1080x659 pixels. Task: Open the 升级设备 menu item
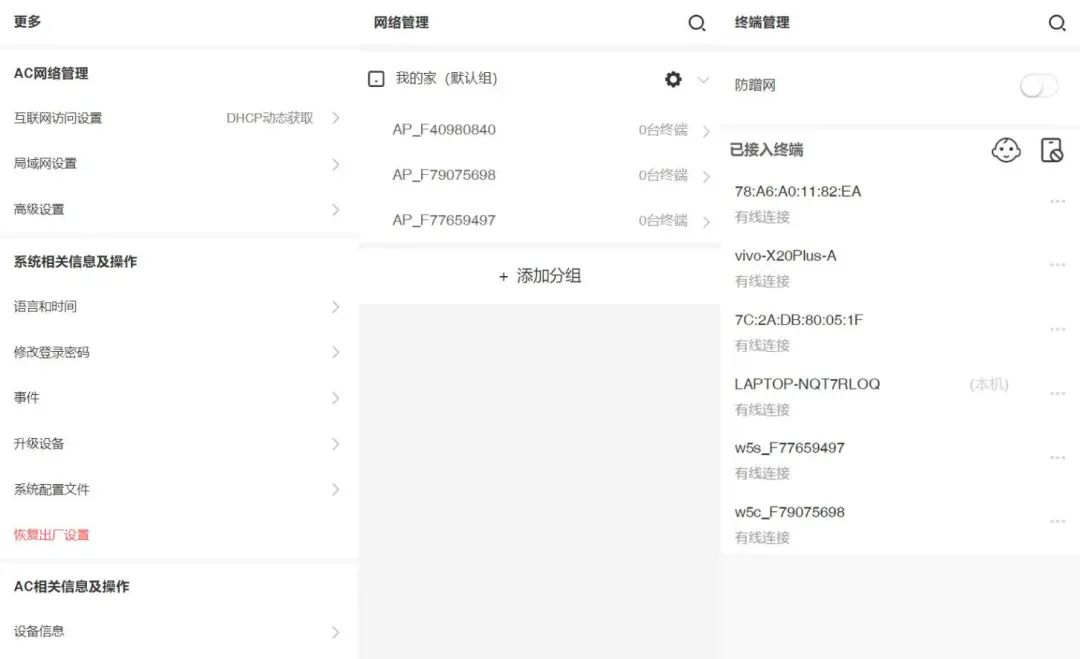(x=178, y=443)
